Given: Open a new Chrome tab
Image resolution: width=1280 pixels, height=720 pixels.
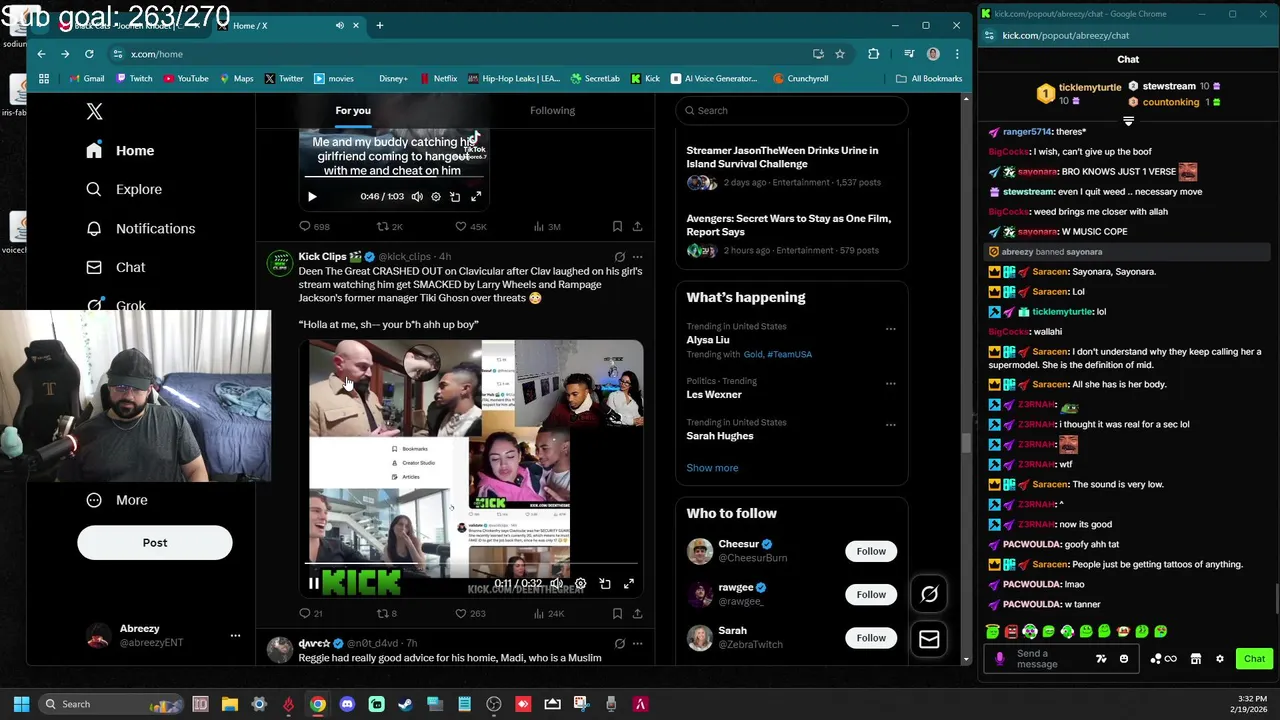Looking at the screenshot, I should click(379, 25).
